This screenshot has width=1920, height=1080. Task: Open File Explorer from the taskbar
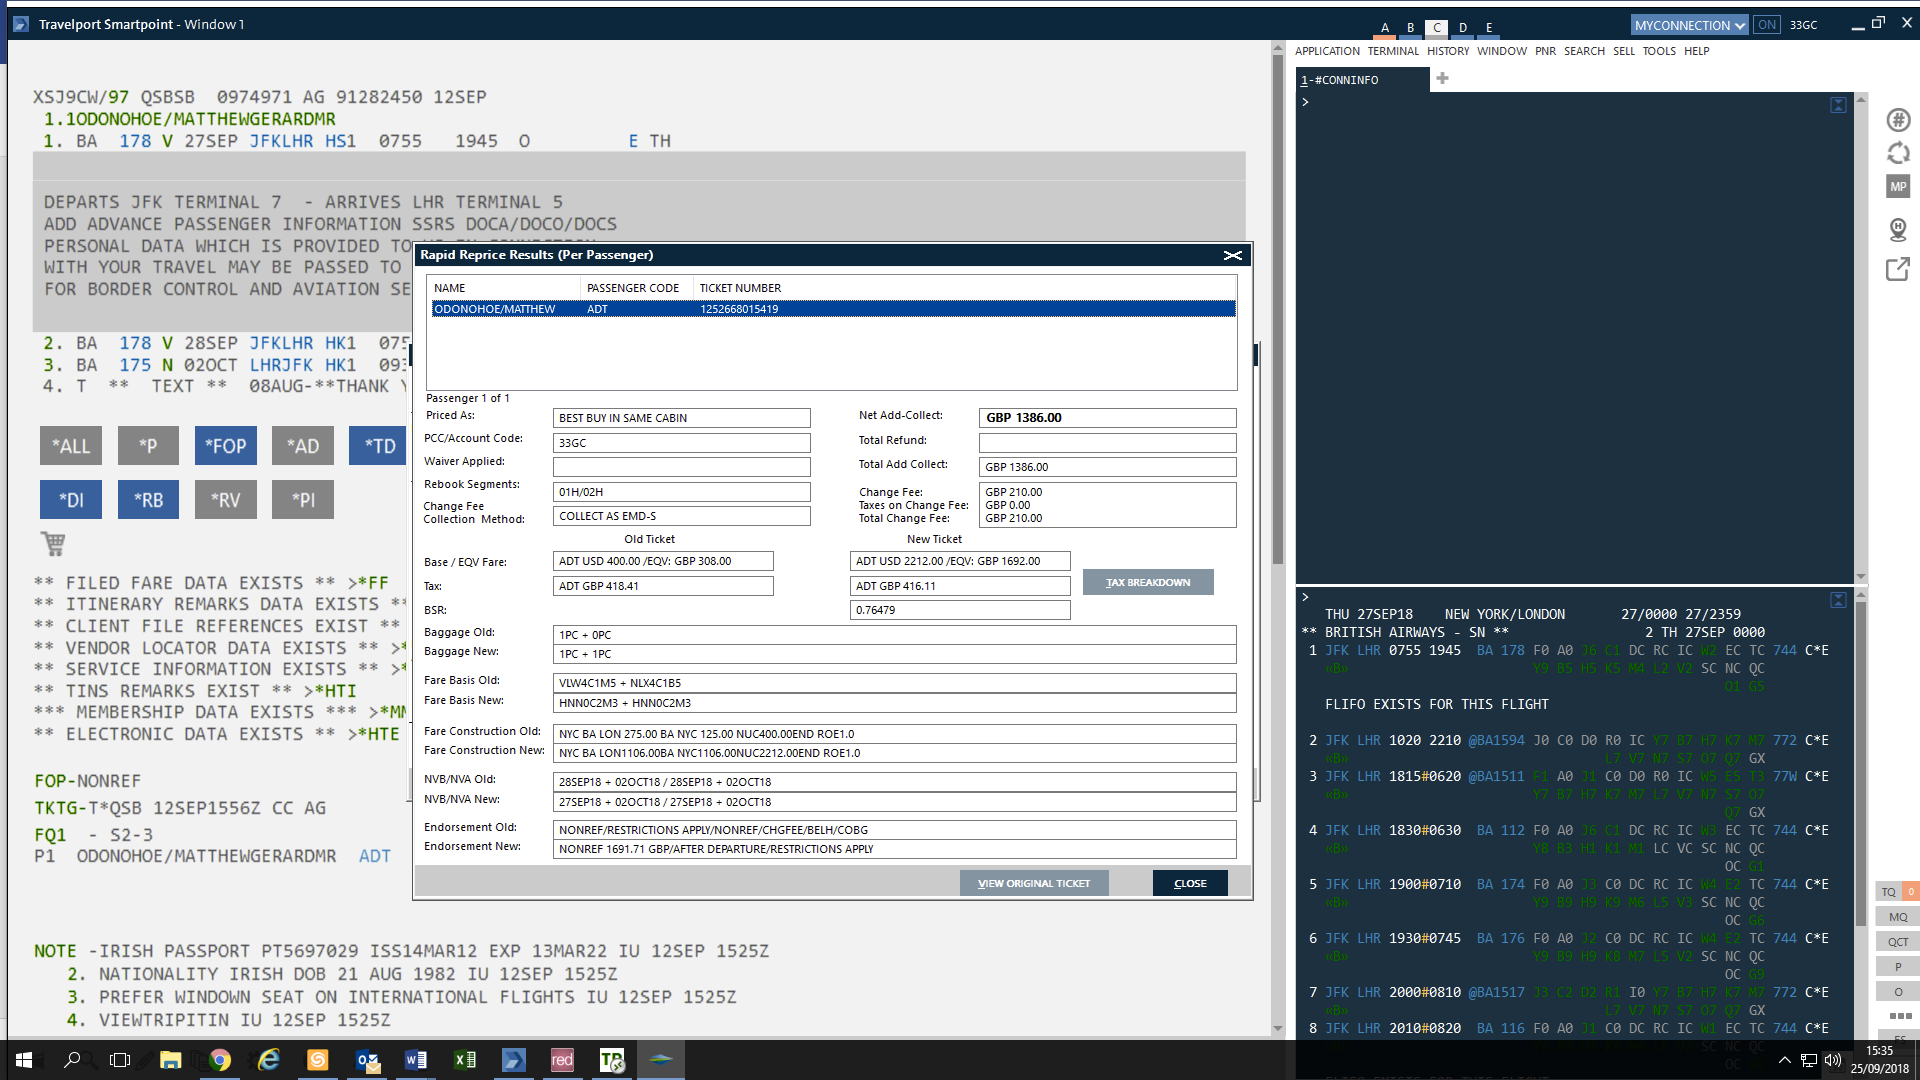171,1060
